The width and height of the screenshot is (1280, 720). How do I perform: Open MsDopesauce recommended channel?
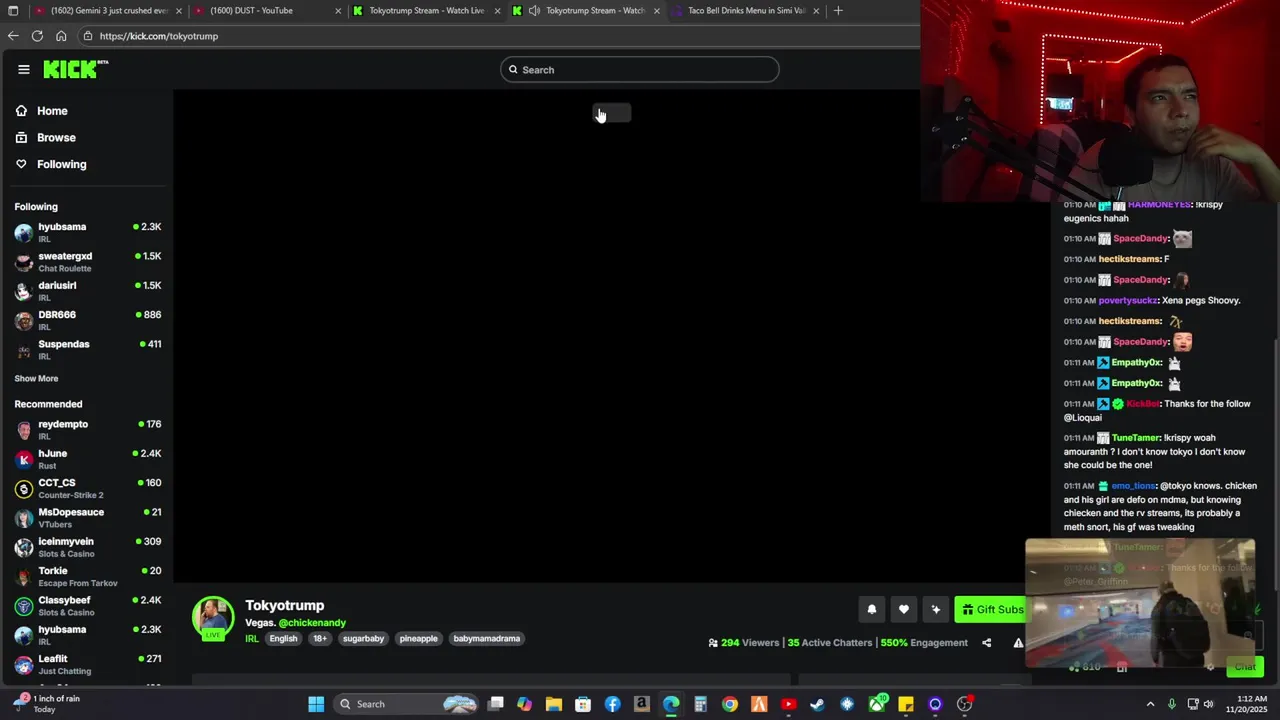[x=88, y=517]
